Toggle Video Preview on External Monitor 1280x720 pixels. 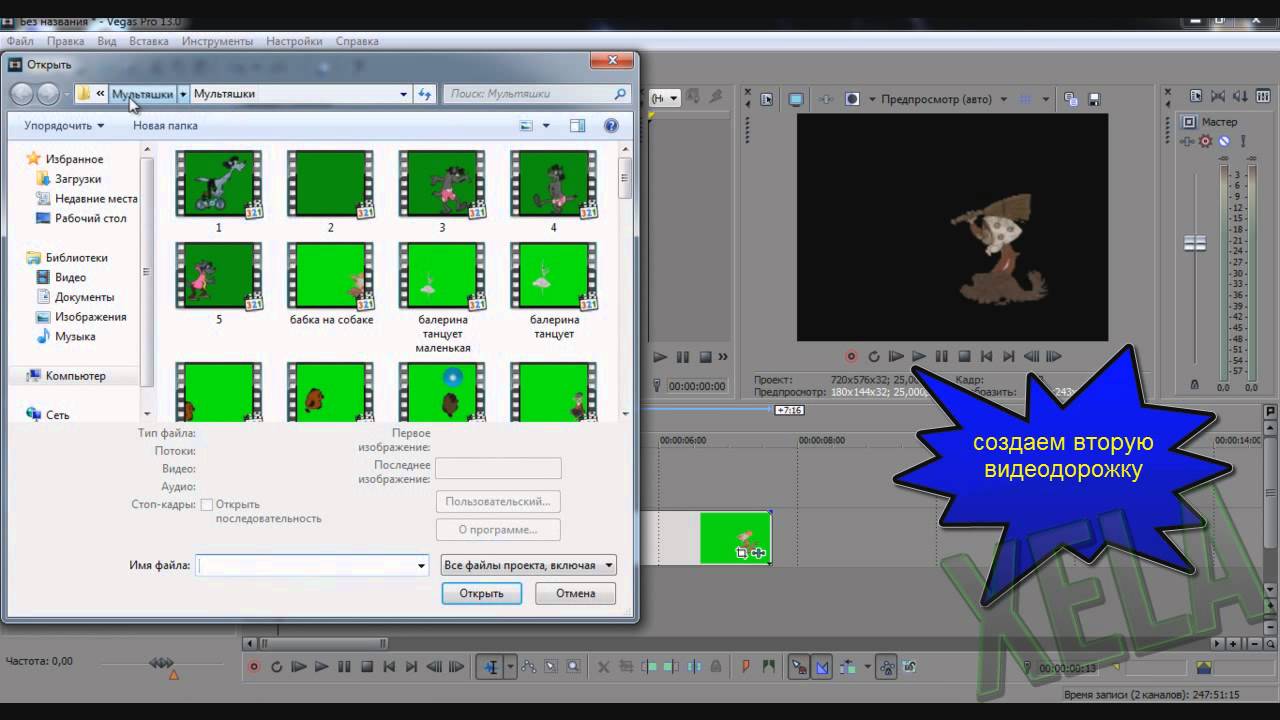(x=796, y=99)
